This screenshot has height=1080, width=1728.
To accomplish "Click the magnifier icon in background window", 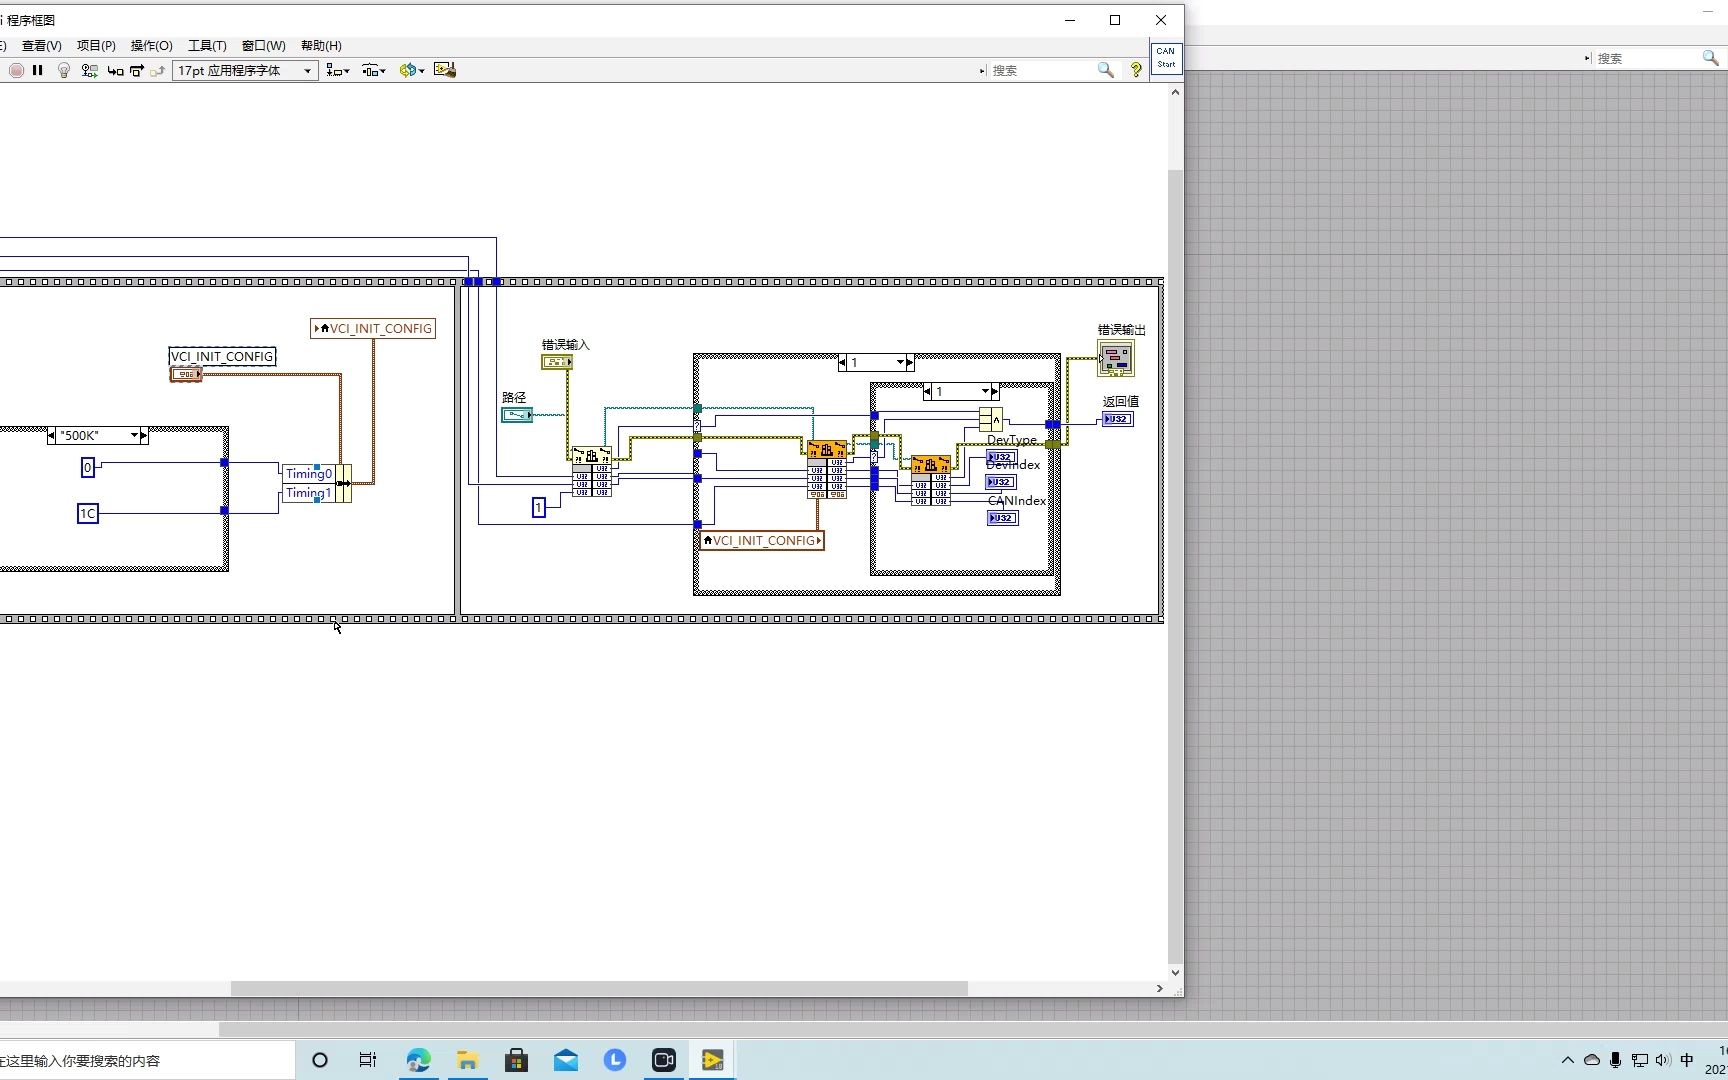I will [x=1710, y=59].
